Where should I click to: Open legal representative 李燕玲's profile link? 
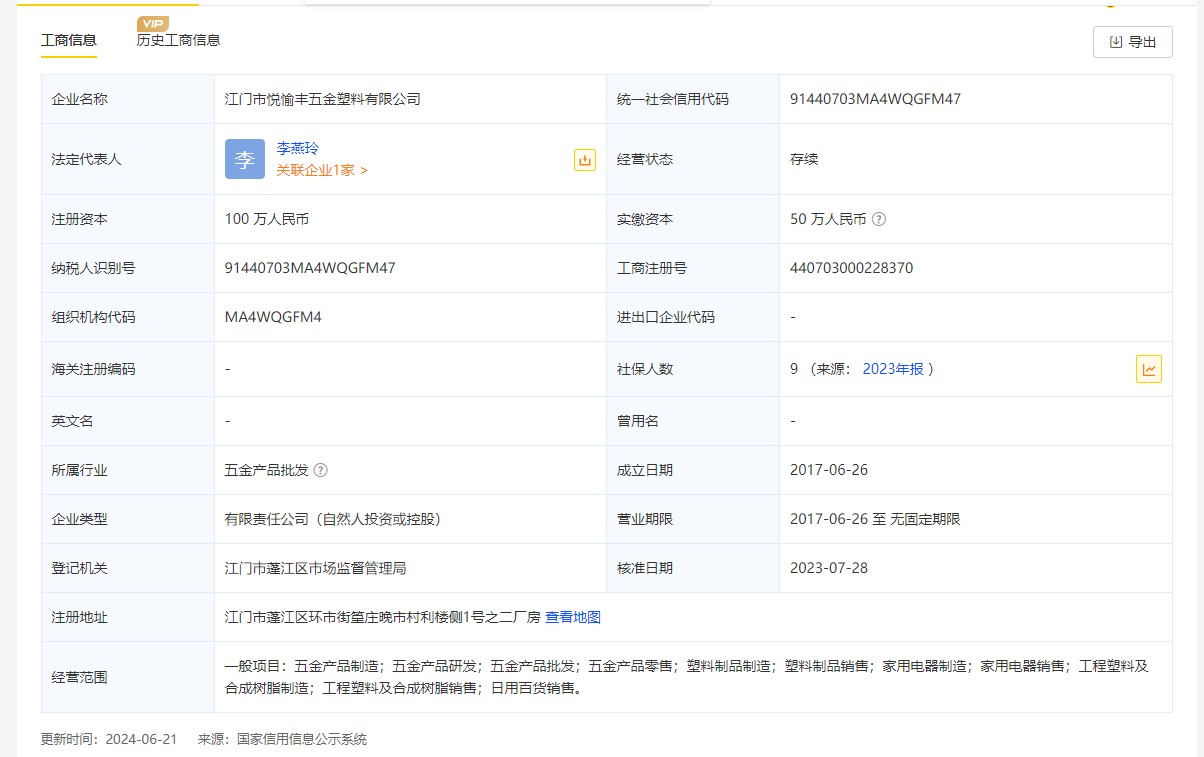(298, 148)
